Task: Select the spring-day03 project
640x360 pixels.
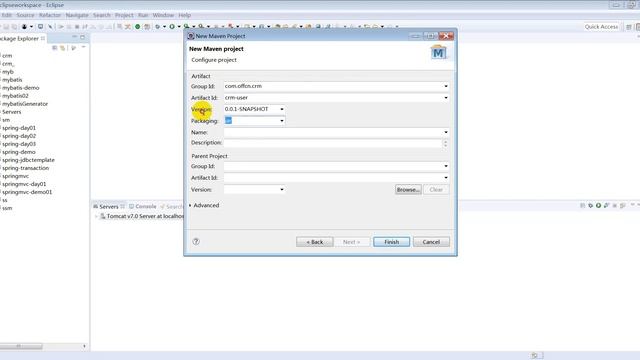Action: (19, 144)
